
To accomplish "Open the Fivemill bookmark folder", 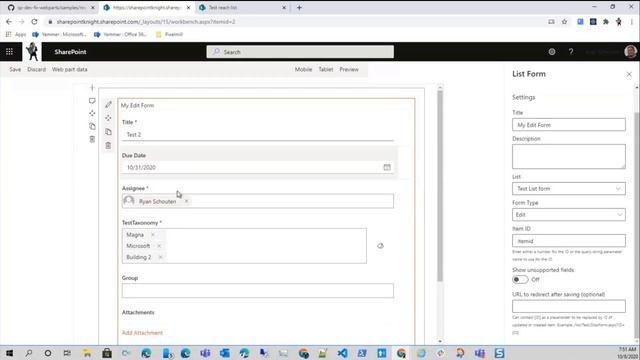I will (169, 34).
